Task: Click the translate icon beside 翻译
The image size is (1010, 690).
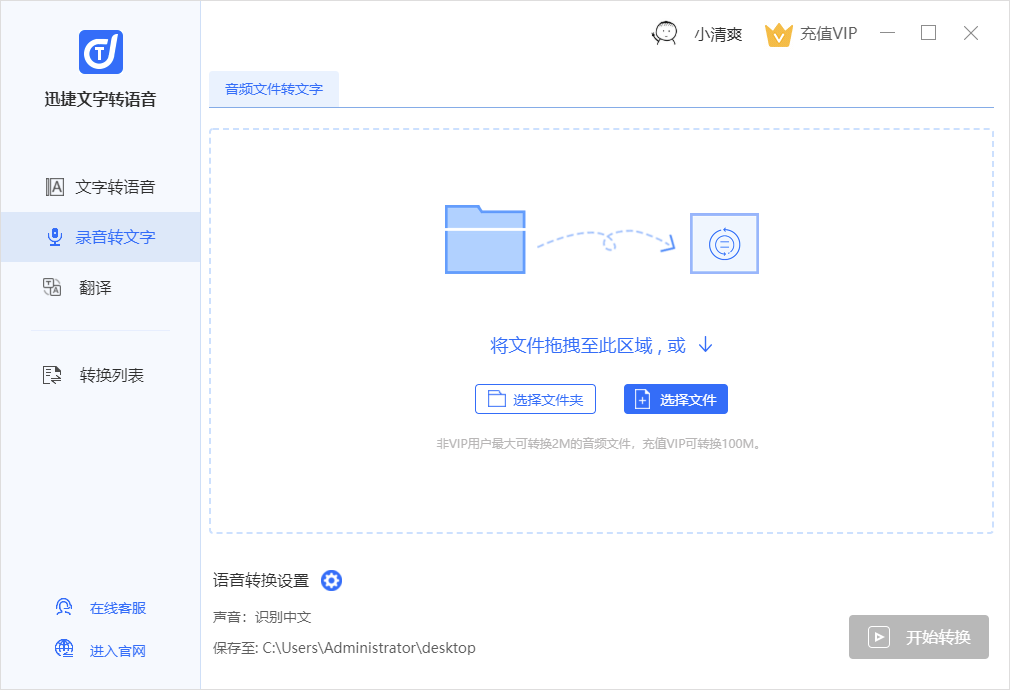Action: (x=52, y=287)
